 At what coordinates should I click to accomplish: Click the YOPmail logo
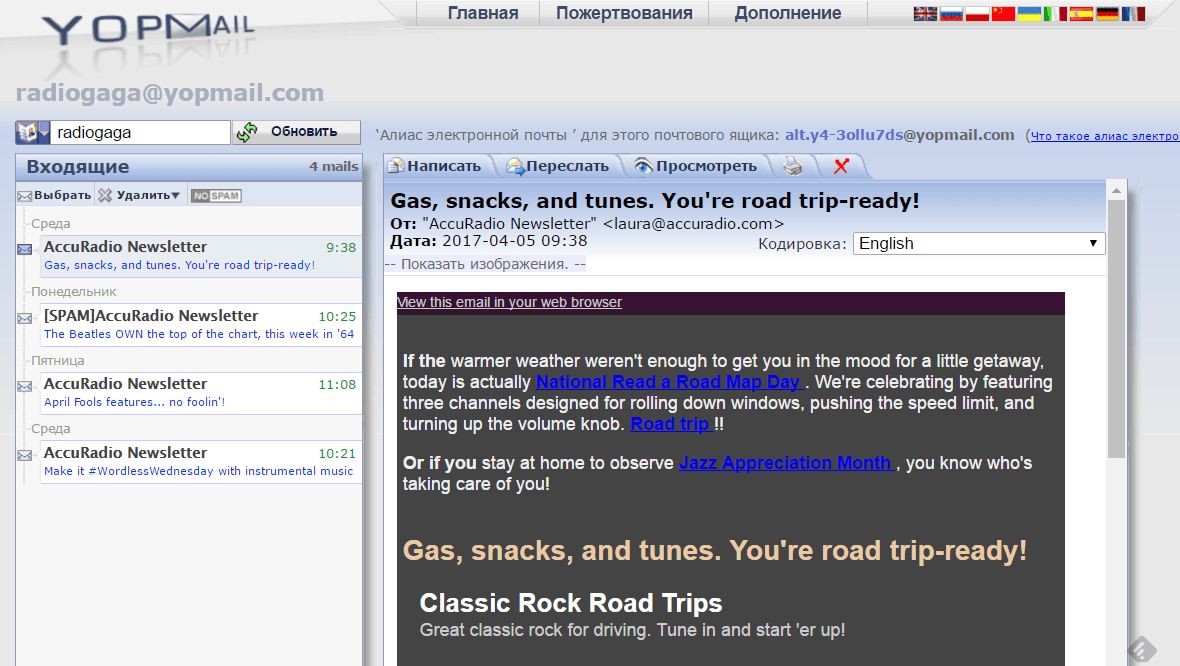(148, 29)
